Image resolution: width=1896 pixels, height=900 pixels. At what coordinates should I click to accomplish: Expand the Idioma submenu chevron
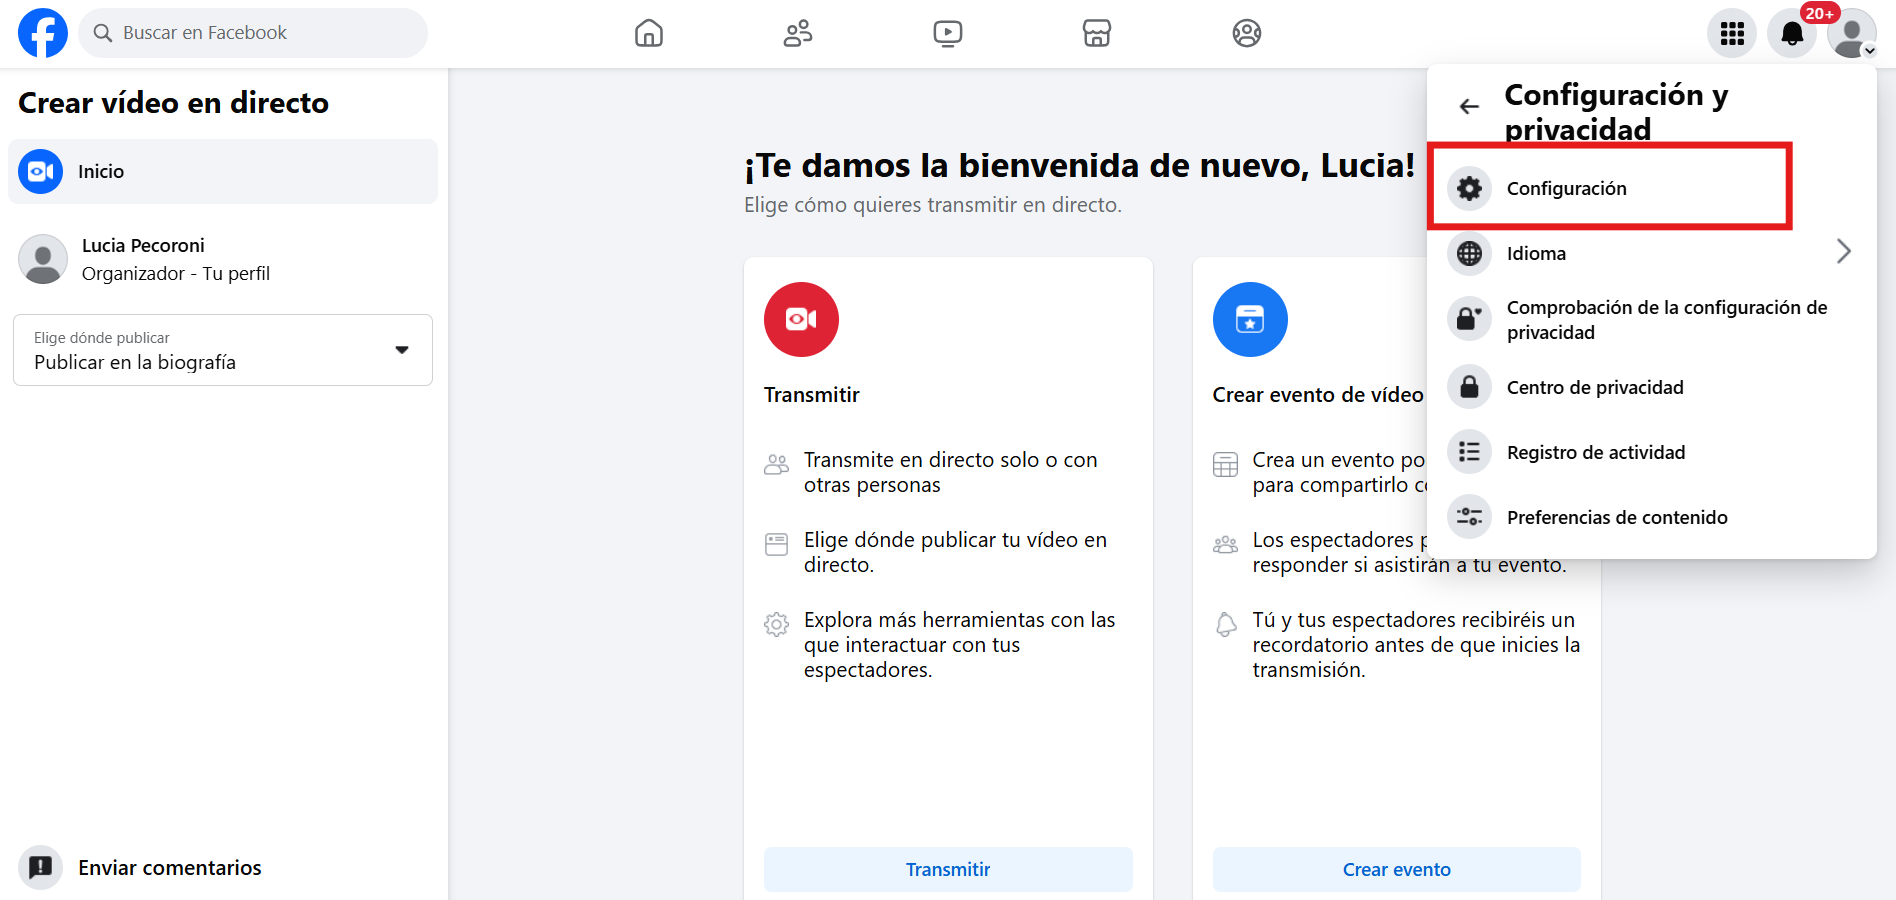tap(1843, 252)
